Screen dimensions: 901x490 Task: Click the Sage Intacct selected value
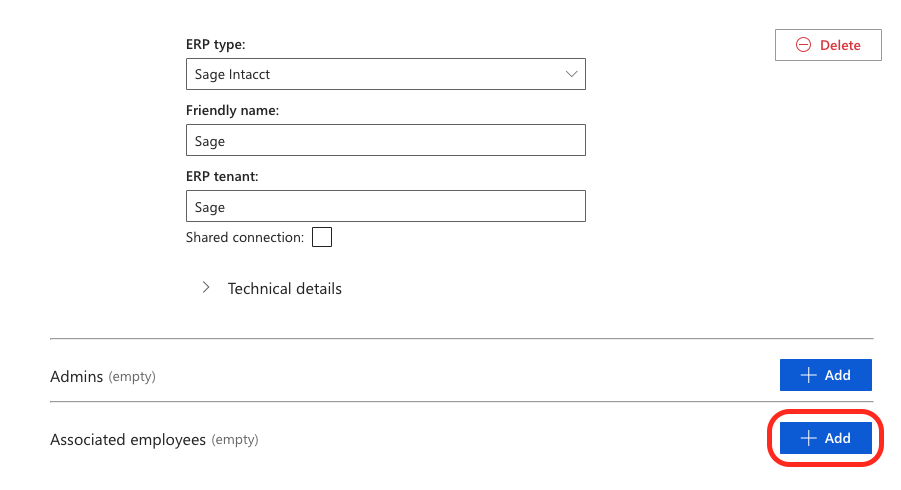click(x=233, y=74)
